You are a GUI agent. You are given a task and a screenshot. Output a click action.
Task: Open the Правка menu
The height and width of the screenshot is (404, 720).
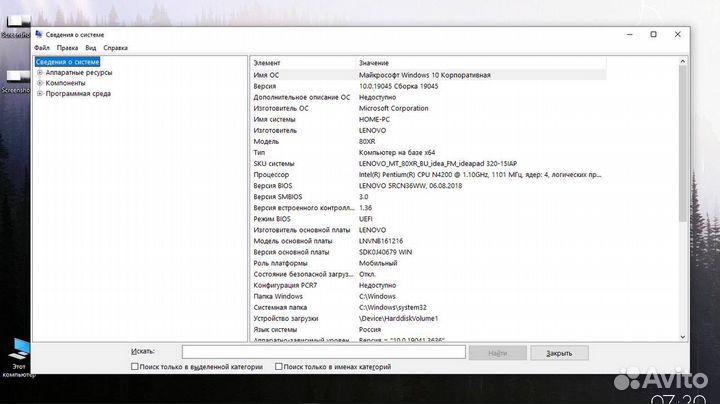point(67,48)
